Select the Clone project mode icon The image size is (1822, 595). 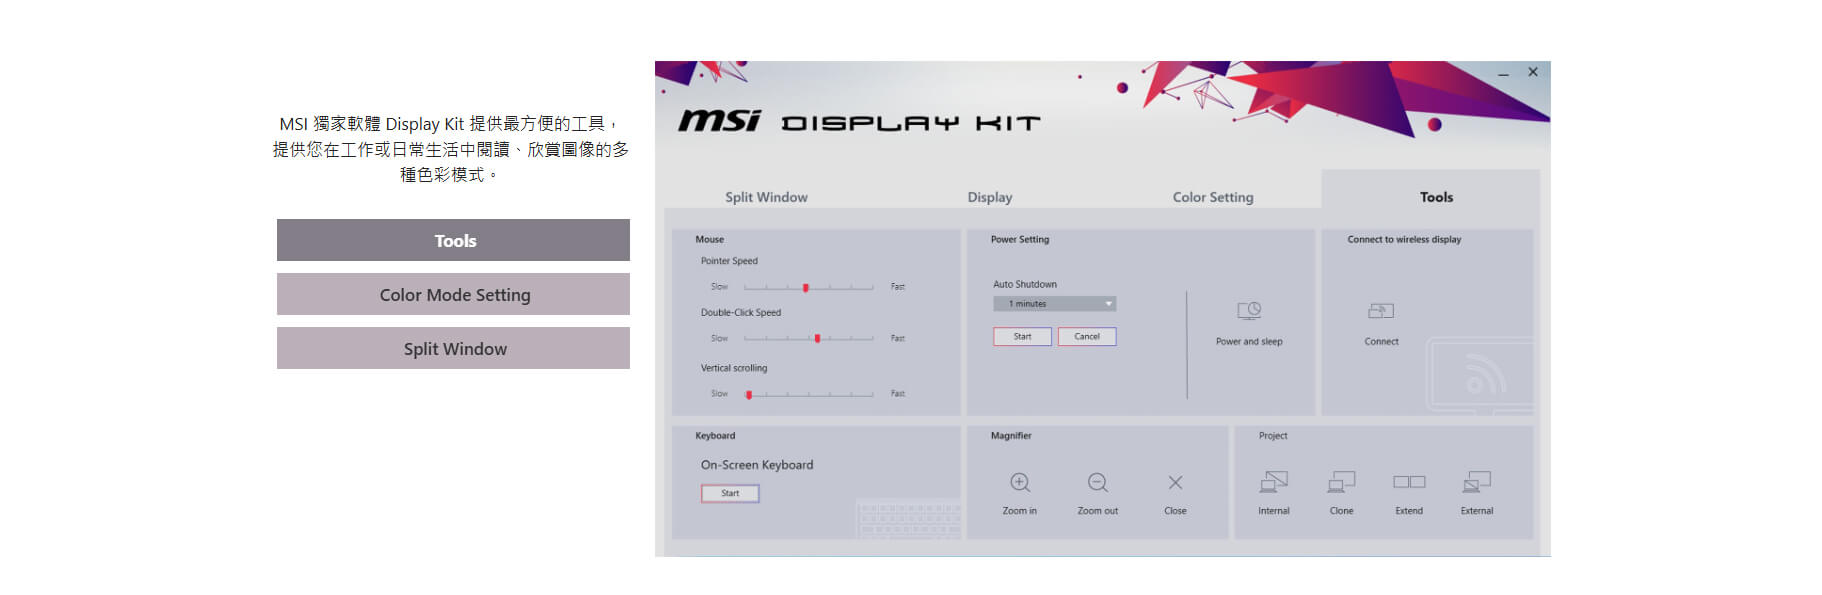click(x=1341, y=482)
